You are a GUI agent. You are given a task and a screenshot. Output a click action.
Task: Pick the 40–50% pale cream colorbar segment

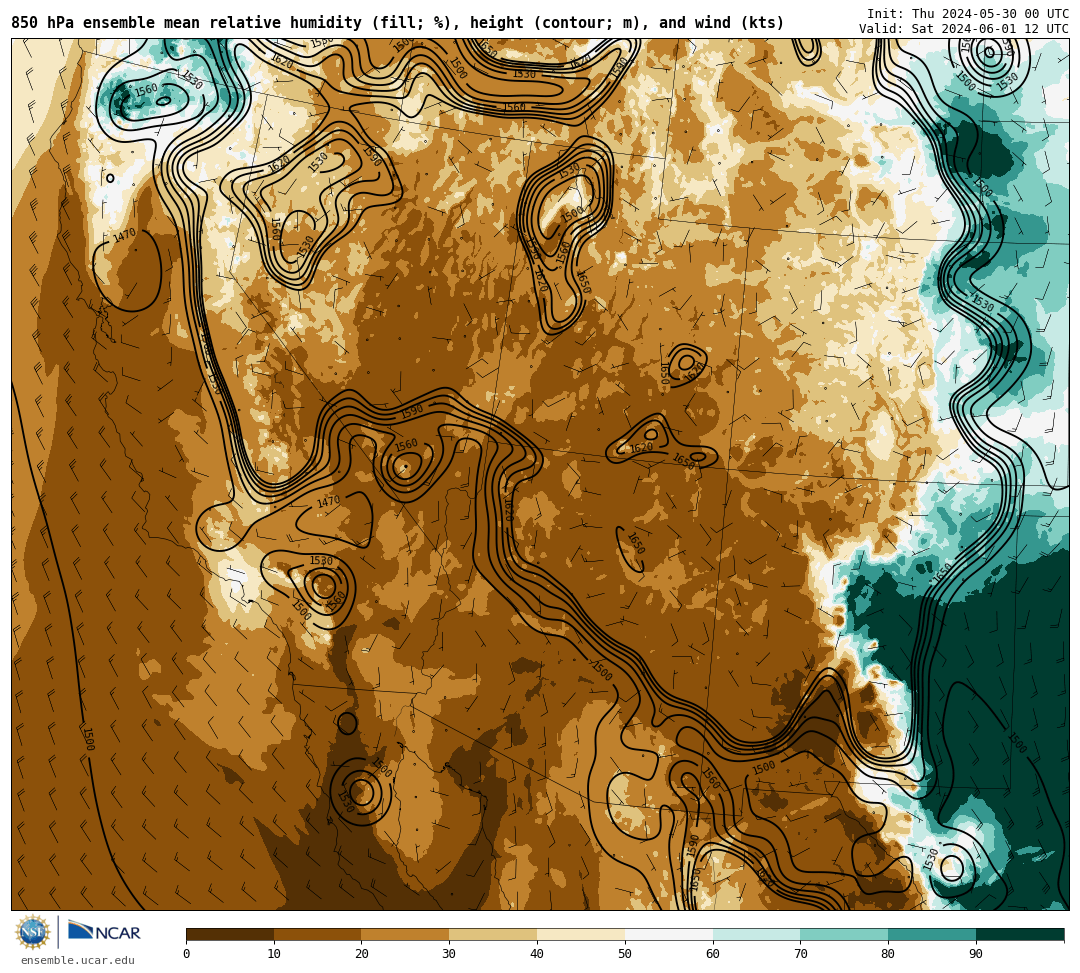tap(581, 934)
